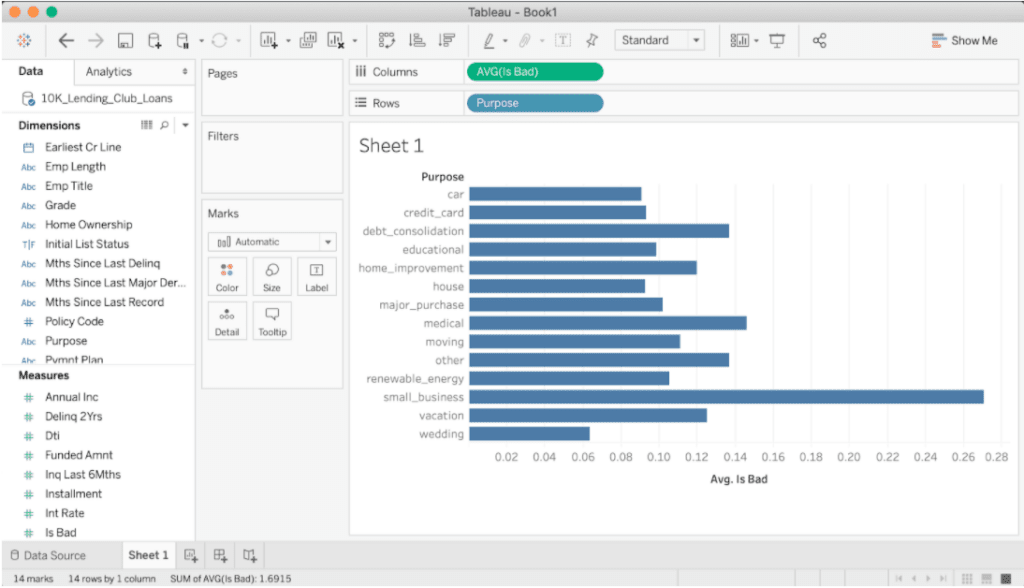Select the Grade dimension field
The image size is (1024, 588).
(x=60, y=205)
